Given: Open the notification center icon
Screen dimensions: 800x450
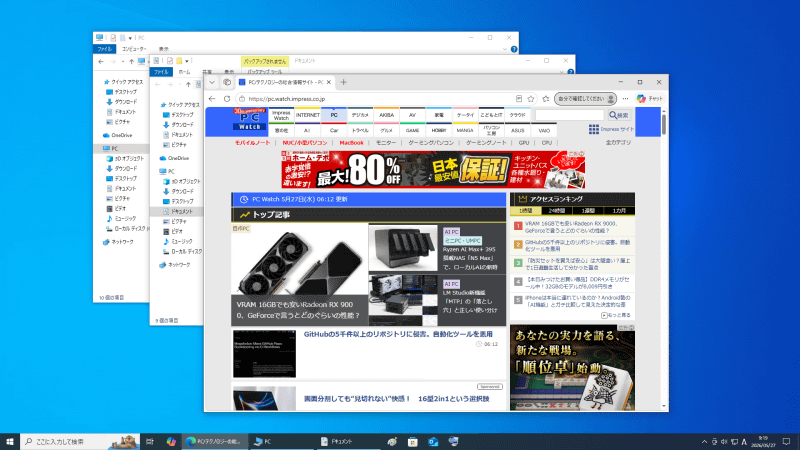Looking at the screenshot, I should tap(786, 441).
